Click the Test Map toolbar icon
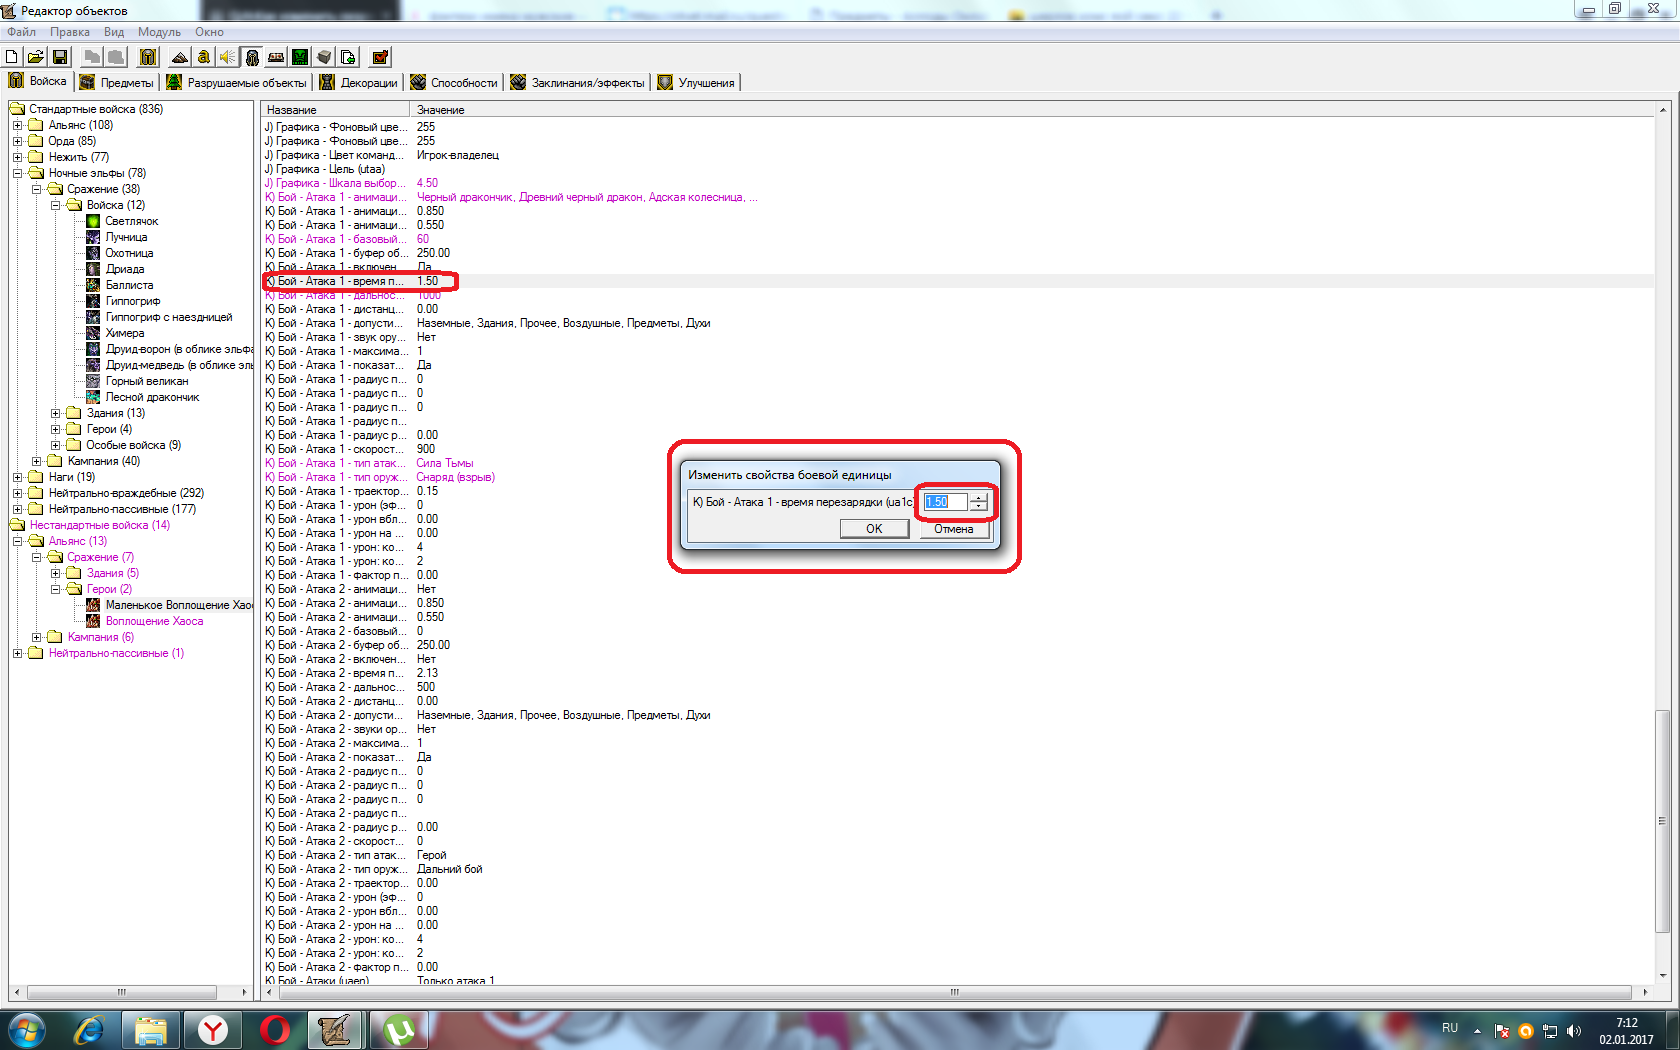 380,57
